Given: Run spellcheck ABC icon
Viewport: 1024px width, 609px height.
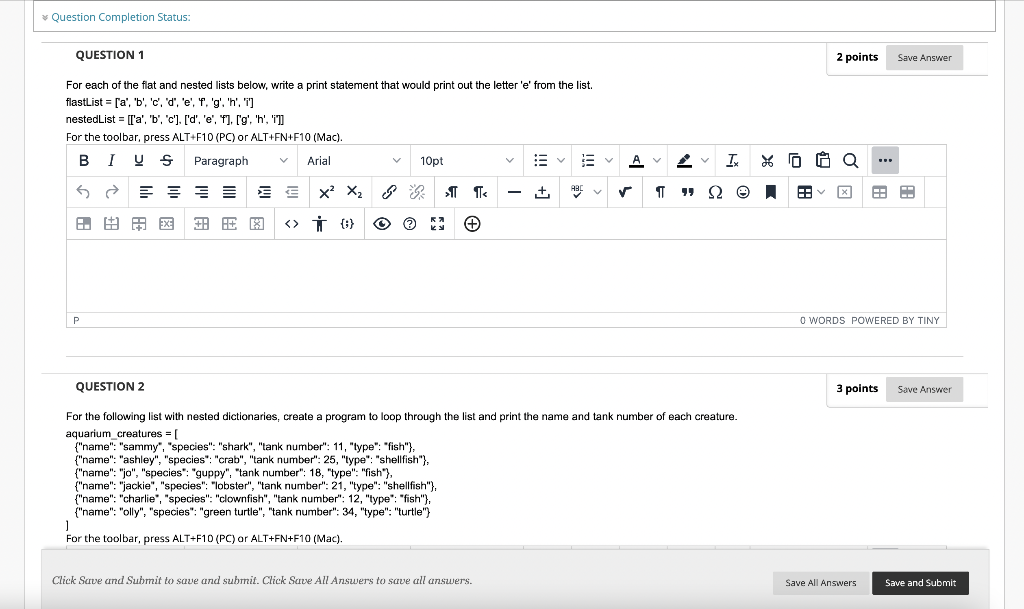Looking at the screenshot, I should pos(577,192).
